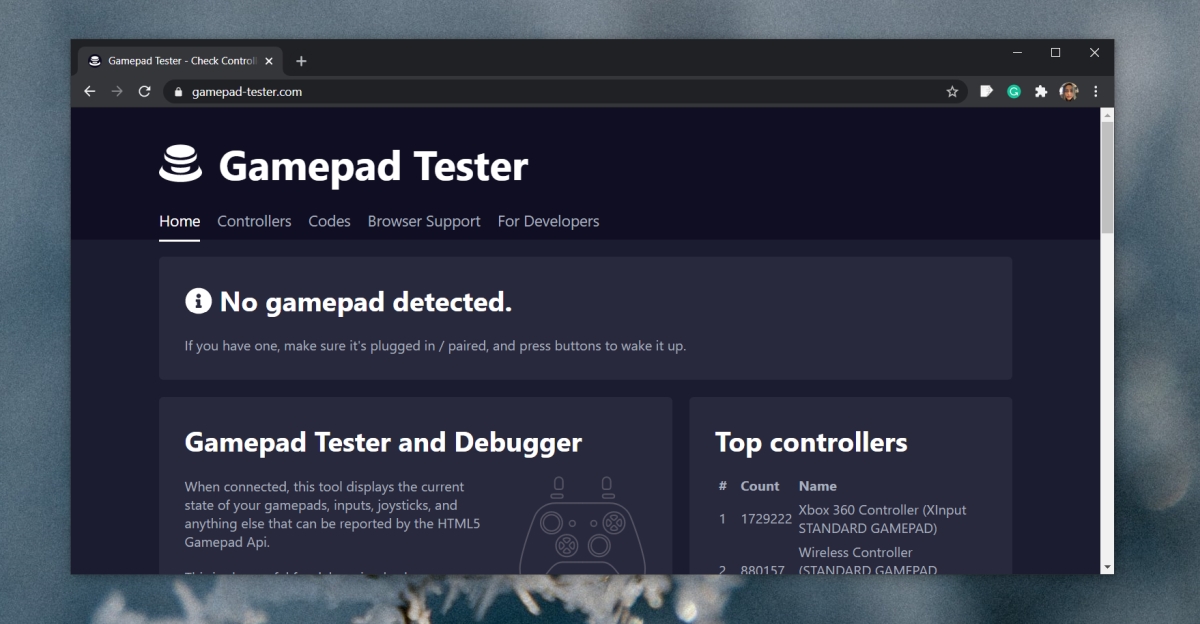This screenshot has height=624, width=1200.
Task: Open the For Developers page
Action: point(548,221)
